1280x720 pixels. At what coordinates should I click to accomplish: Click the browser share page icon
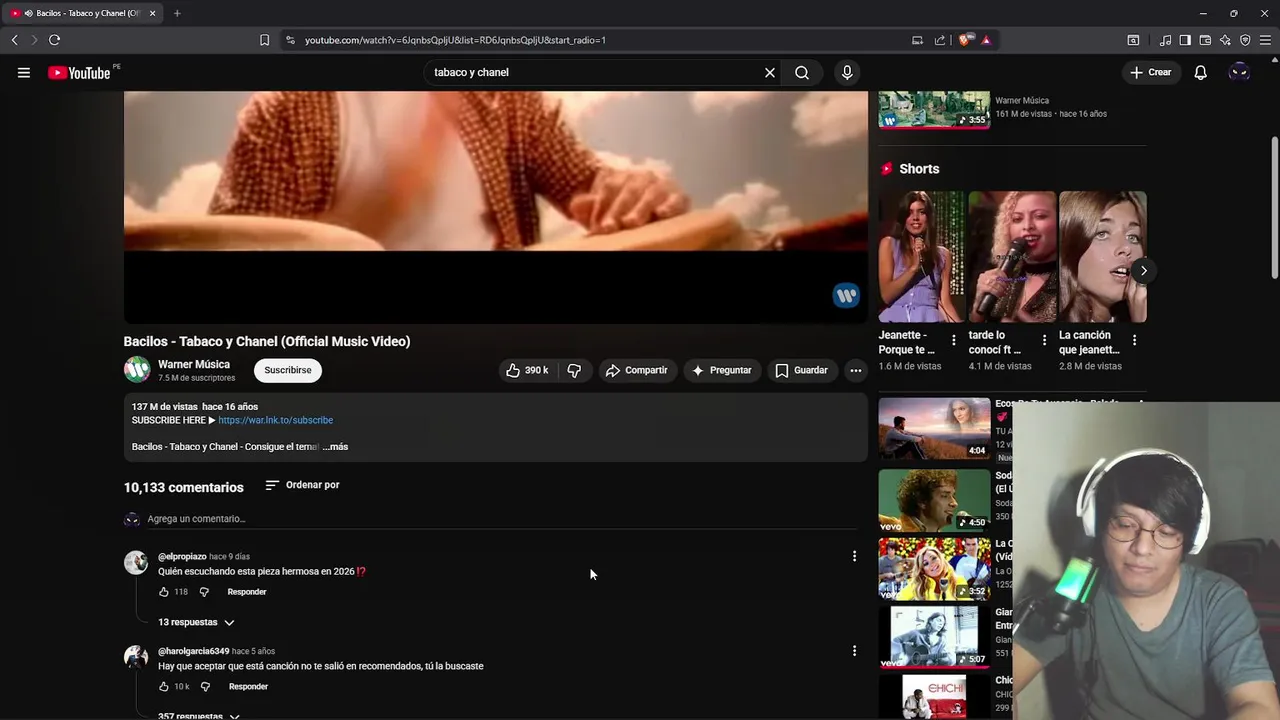940,40
